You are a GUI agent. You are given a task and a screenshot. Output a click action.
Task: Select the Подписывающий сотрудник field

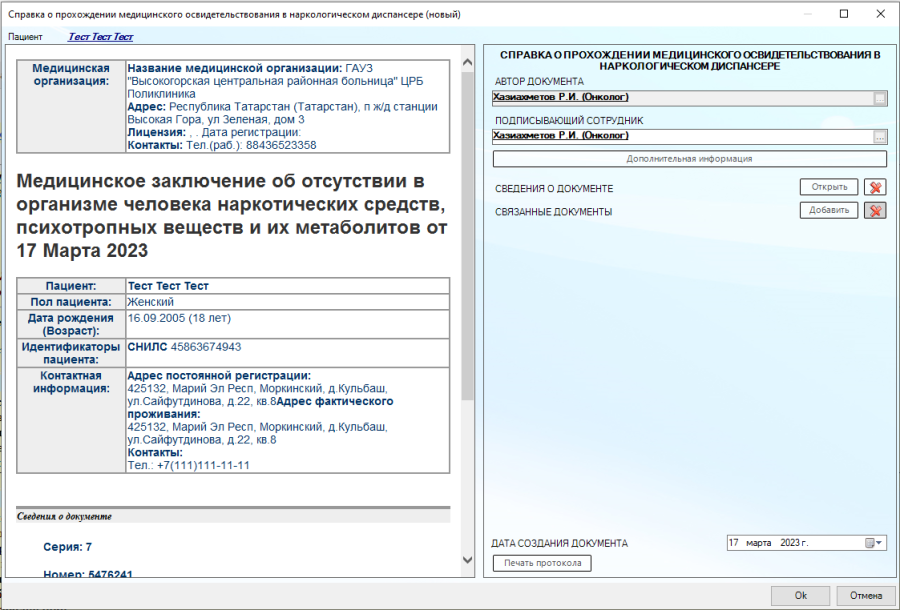[x=683, y=137]
